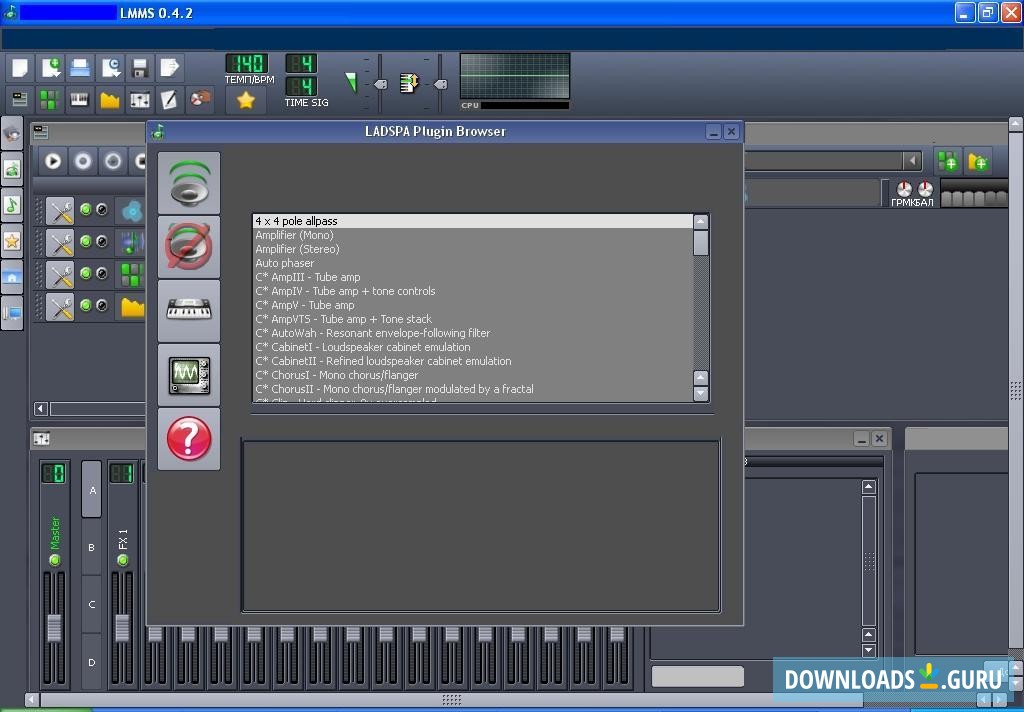The width and height of the screenshot is (1024, 712).
Task: Solo the second track in Song Editor
Action: point(101,242)
